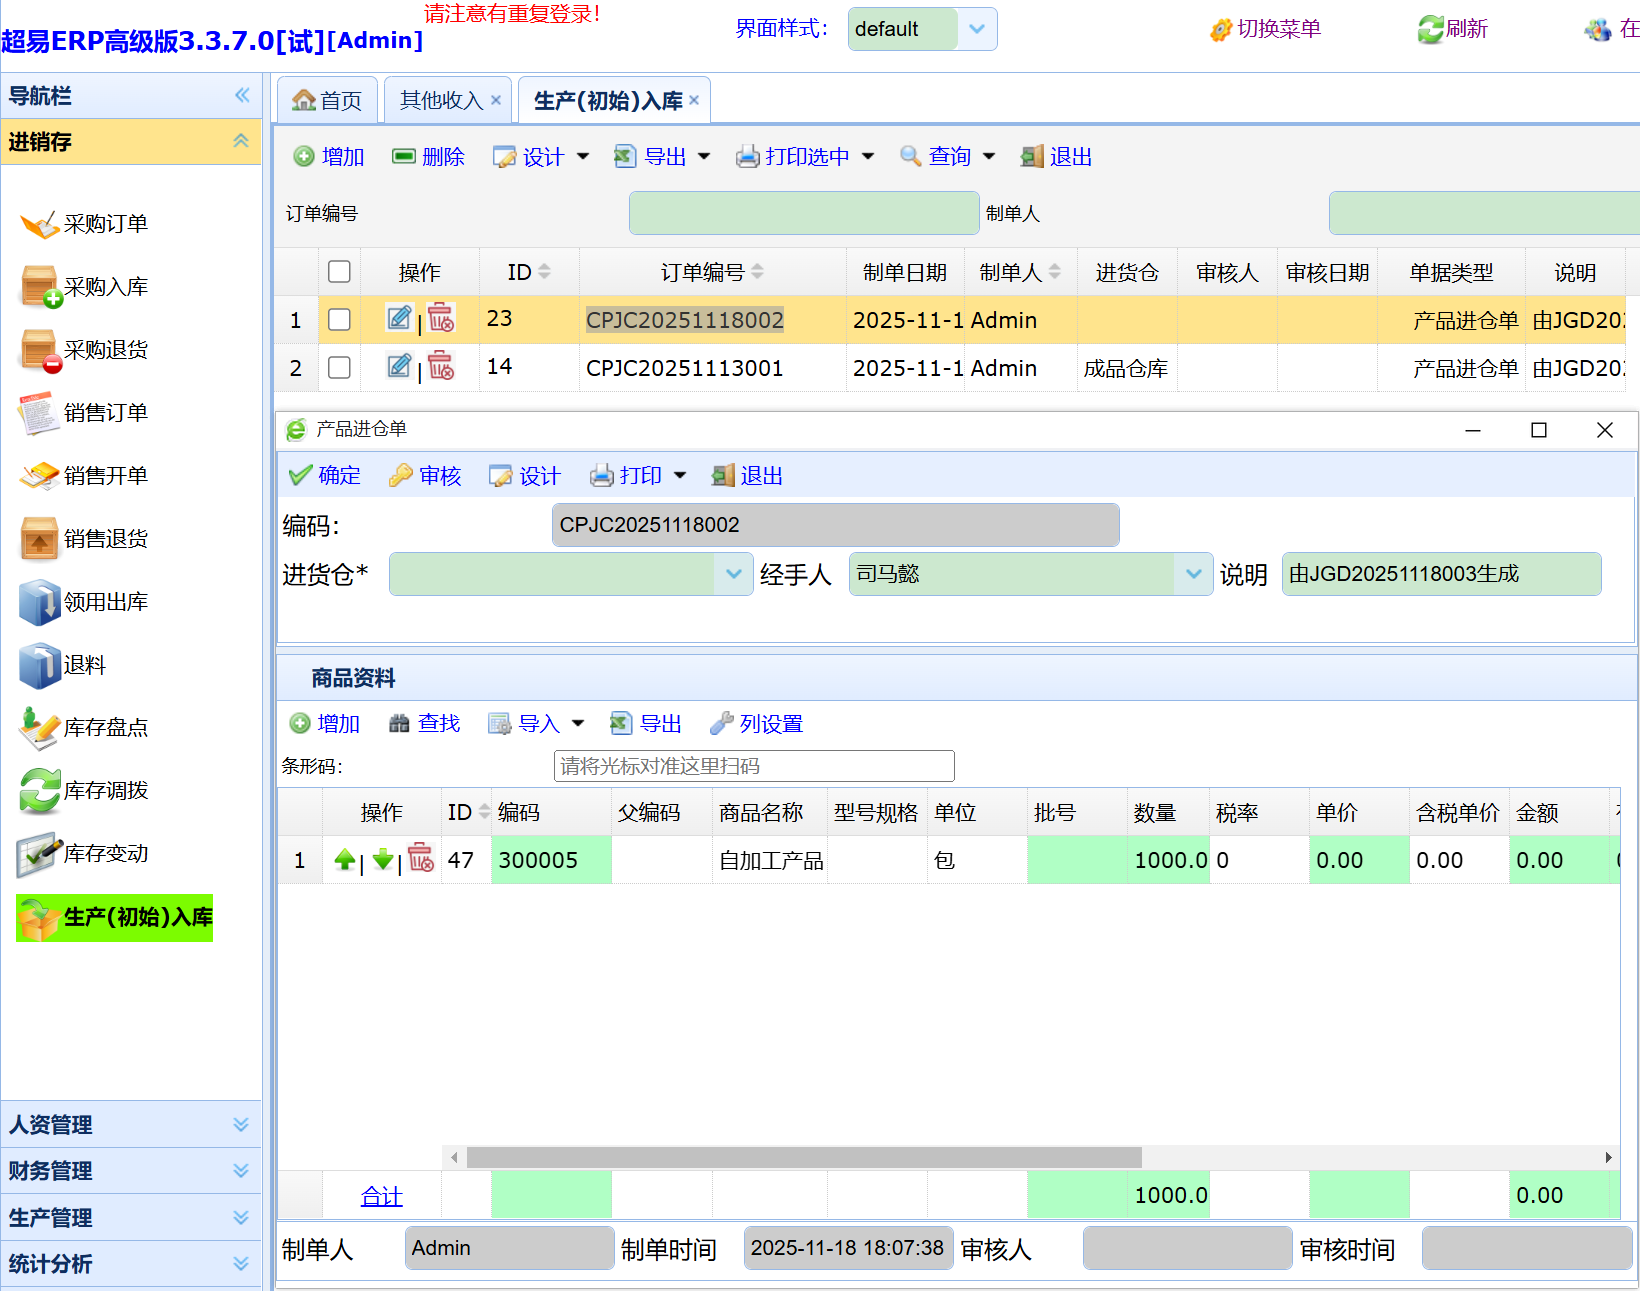Switch to the 首页 tab
The height and width of the screenshot is (1291, 1640).
click(327, 101)
